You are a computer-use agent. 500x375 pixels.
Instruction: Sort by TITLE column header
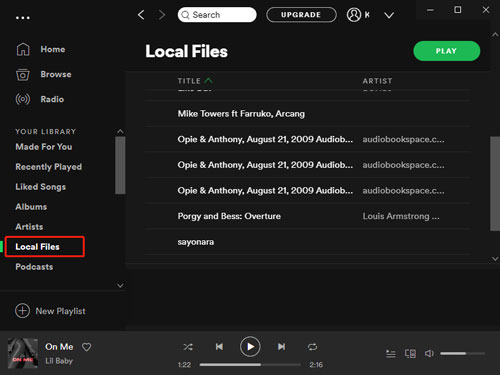pos(189,81)
